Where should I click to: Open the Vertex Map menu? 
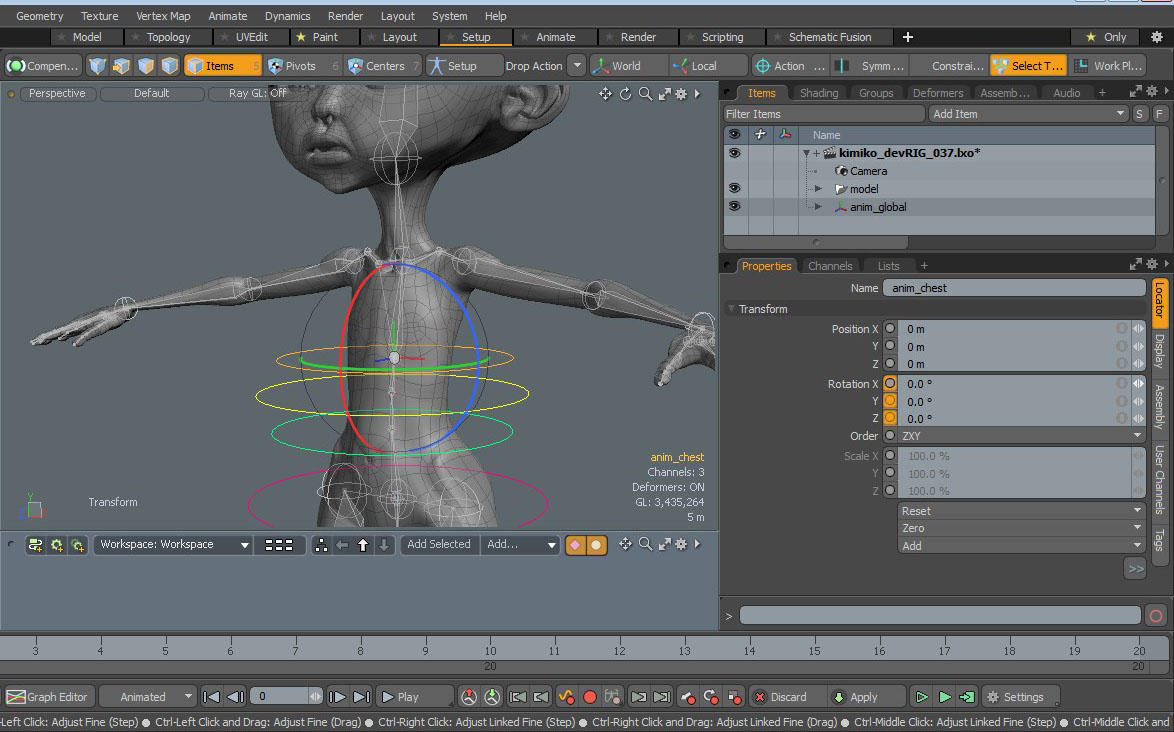163,16
